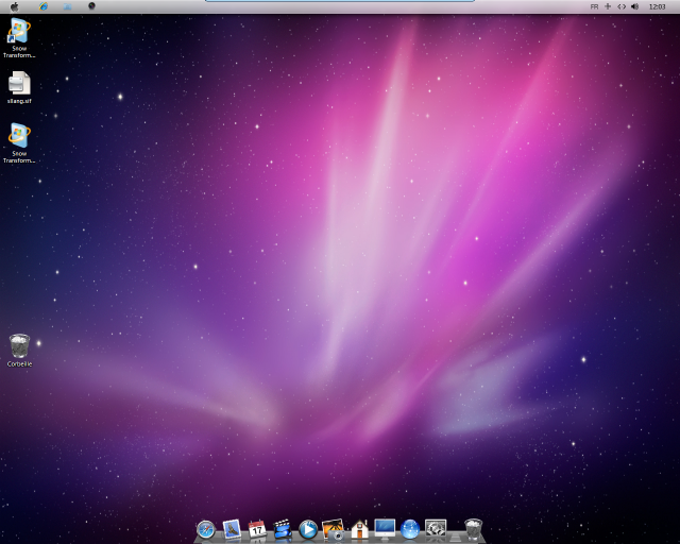Click the angle-brackets tray icon

621,7
